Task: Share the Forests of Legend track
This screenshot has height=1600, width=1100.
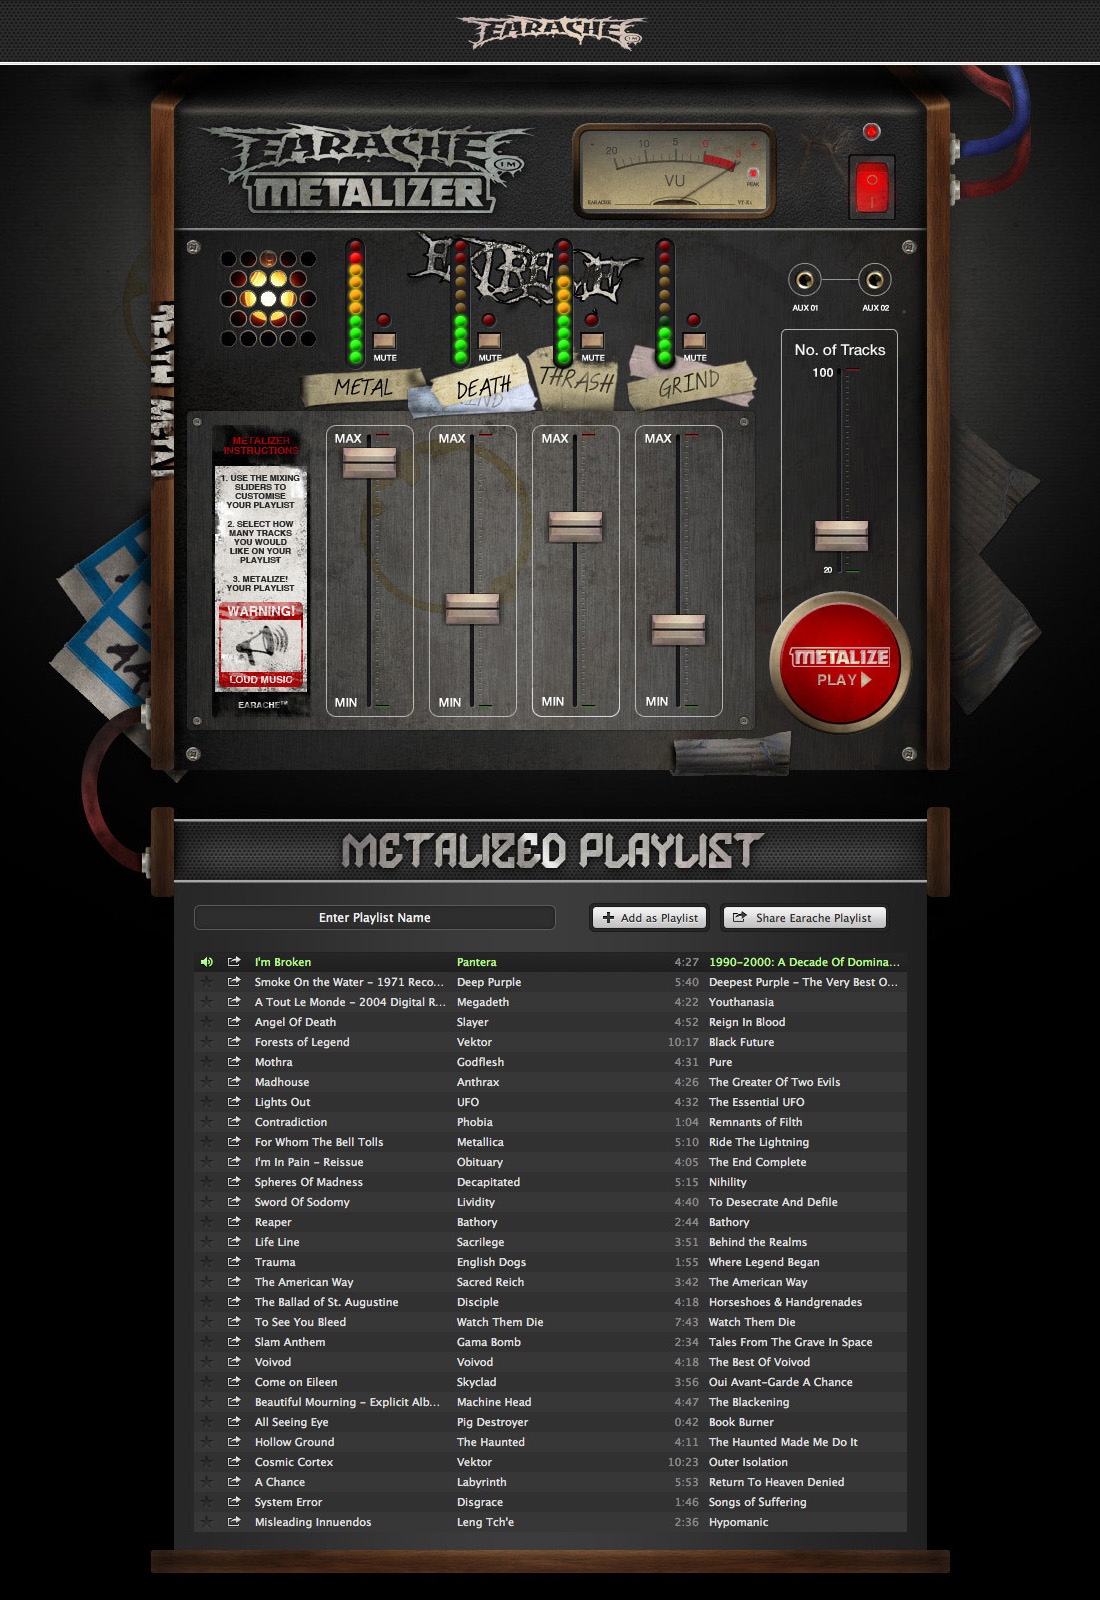Action: pos(234,1042)
